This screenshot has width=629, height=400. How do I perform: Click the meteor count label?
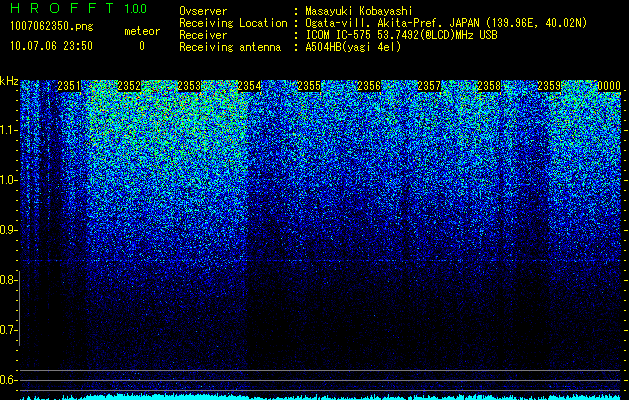(142, 31)
